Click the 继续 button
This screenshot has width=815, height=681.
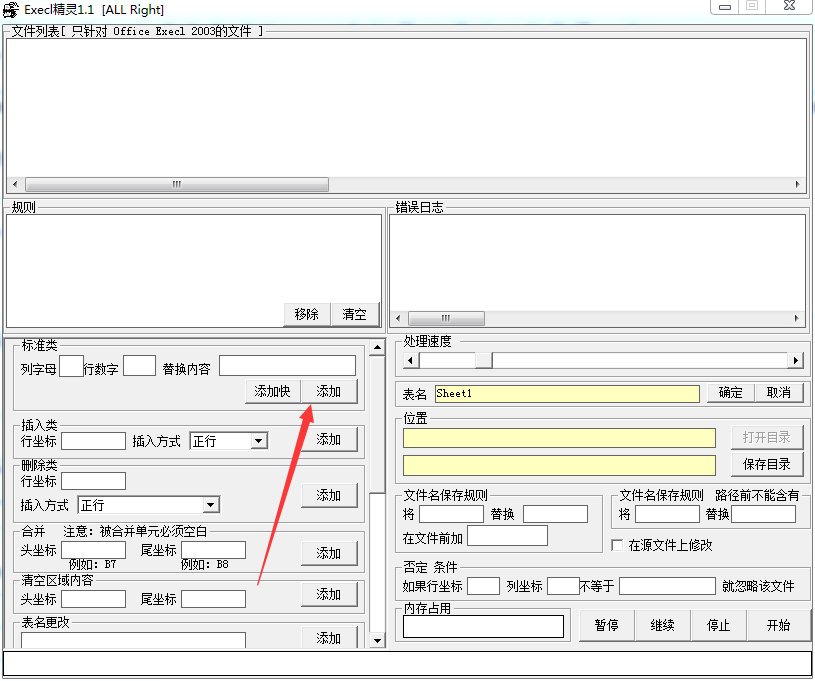tap(663, 625)
